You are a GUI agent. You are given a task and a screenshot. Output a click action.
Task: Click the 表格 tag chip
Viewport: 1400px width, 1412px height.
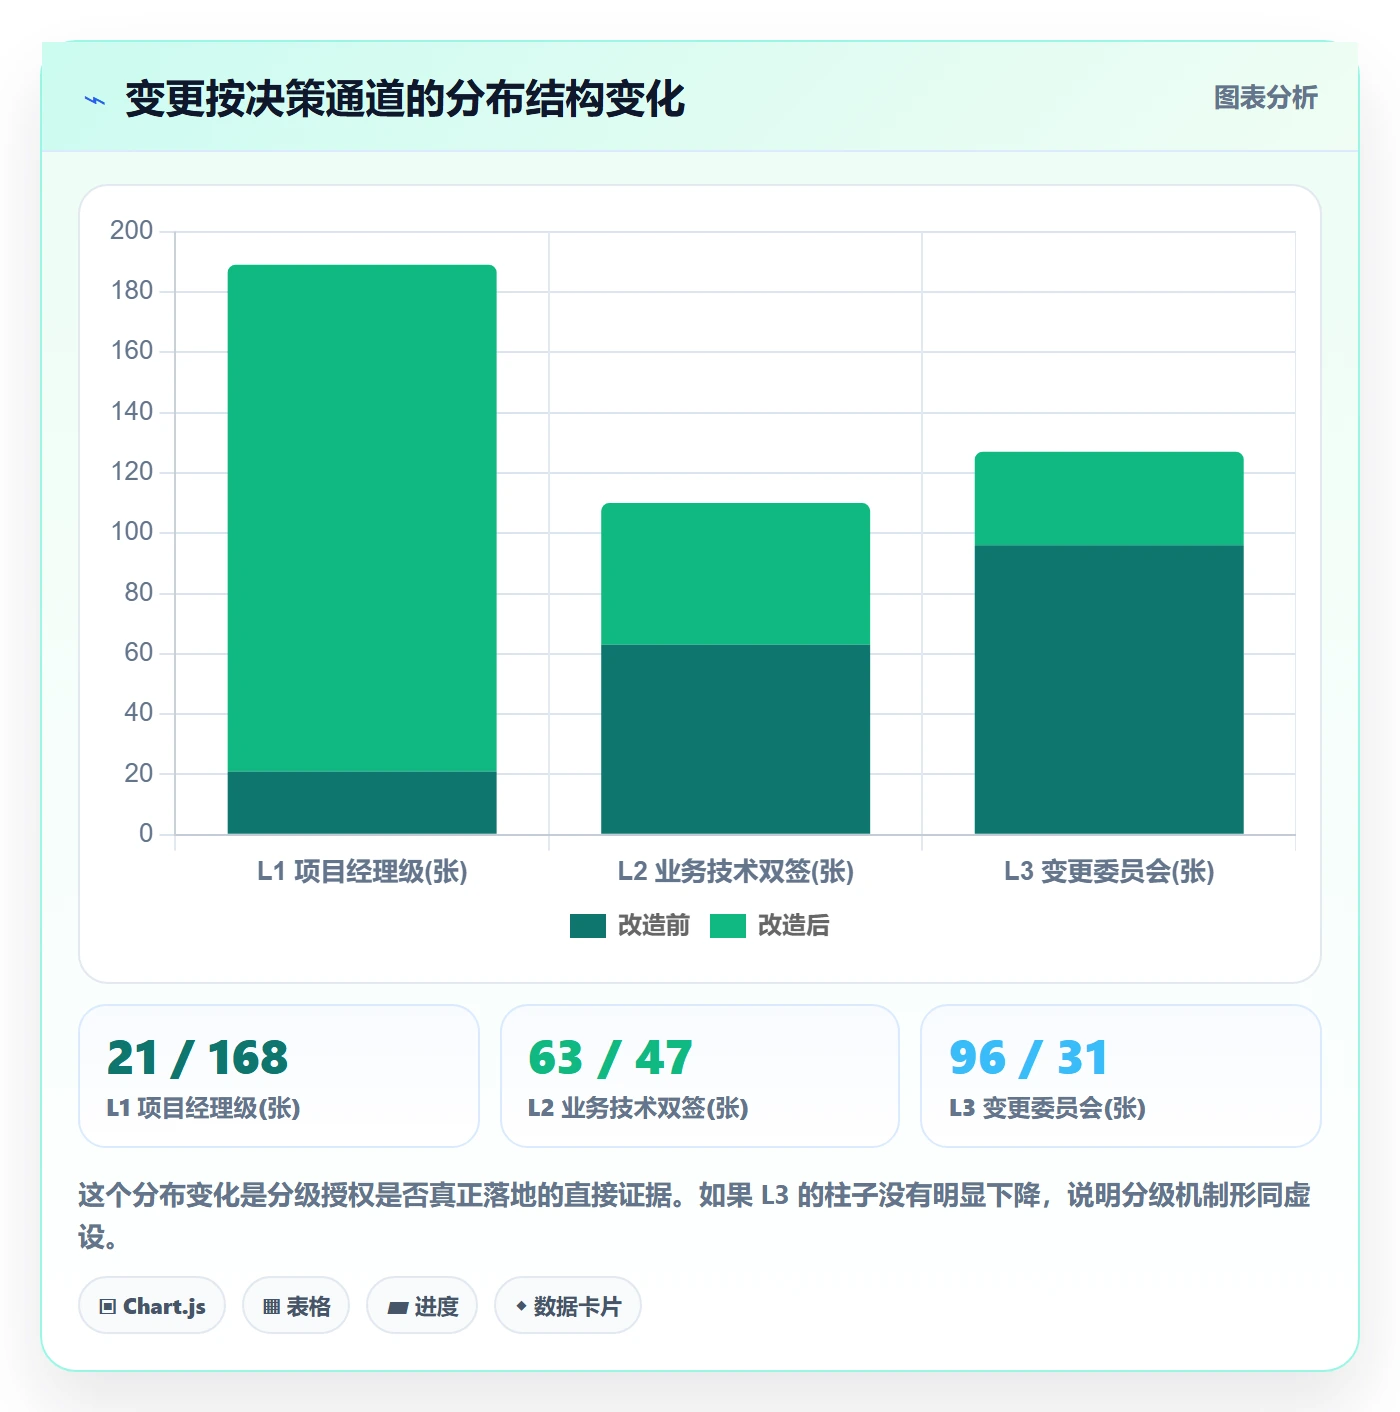pyautogui.click(x=296, y=1306)
